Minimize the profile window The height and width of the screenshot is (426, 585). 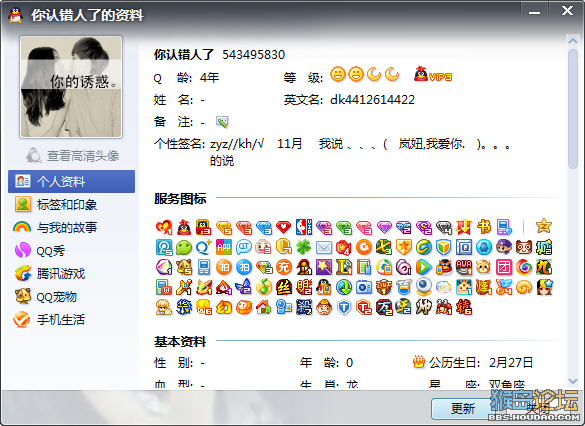point(534,12)
